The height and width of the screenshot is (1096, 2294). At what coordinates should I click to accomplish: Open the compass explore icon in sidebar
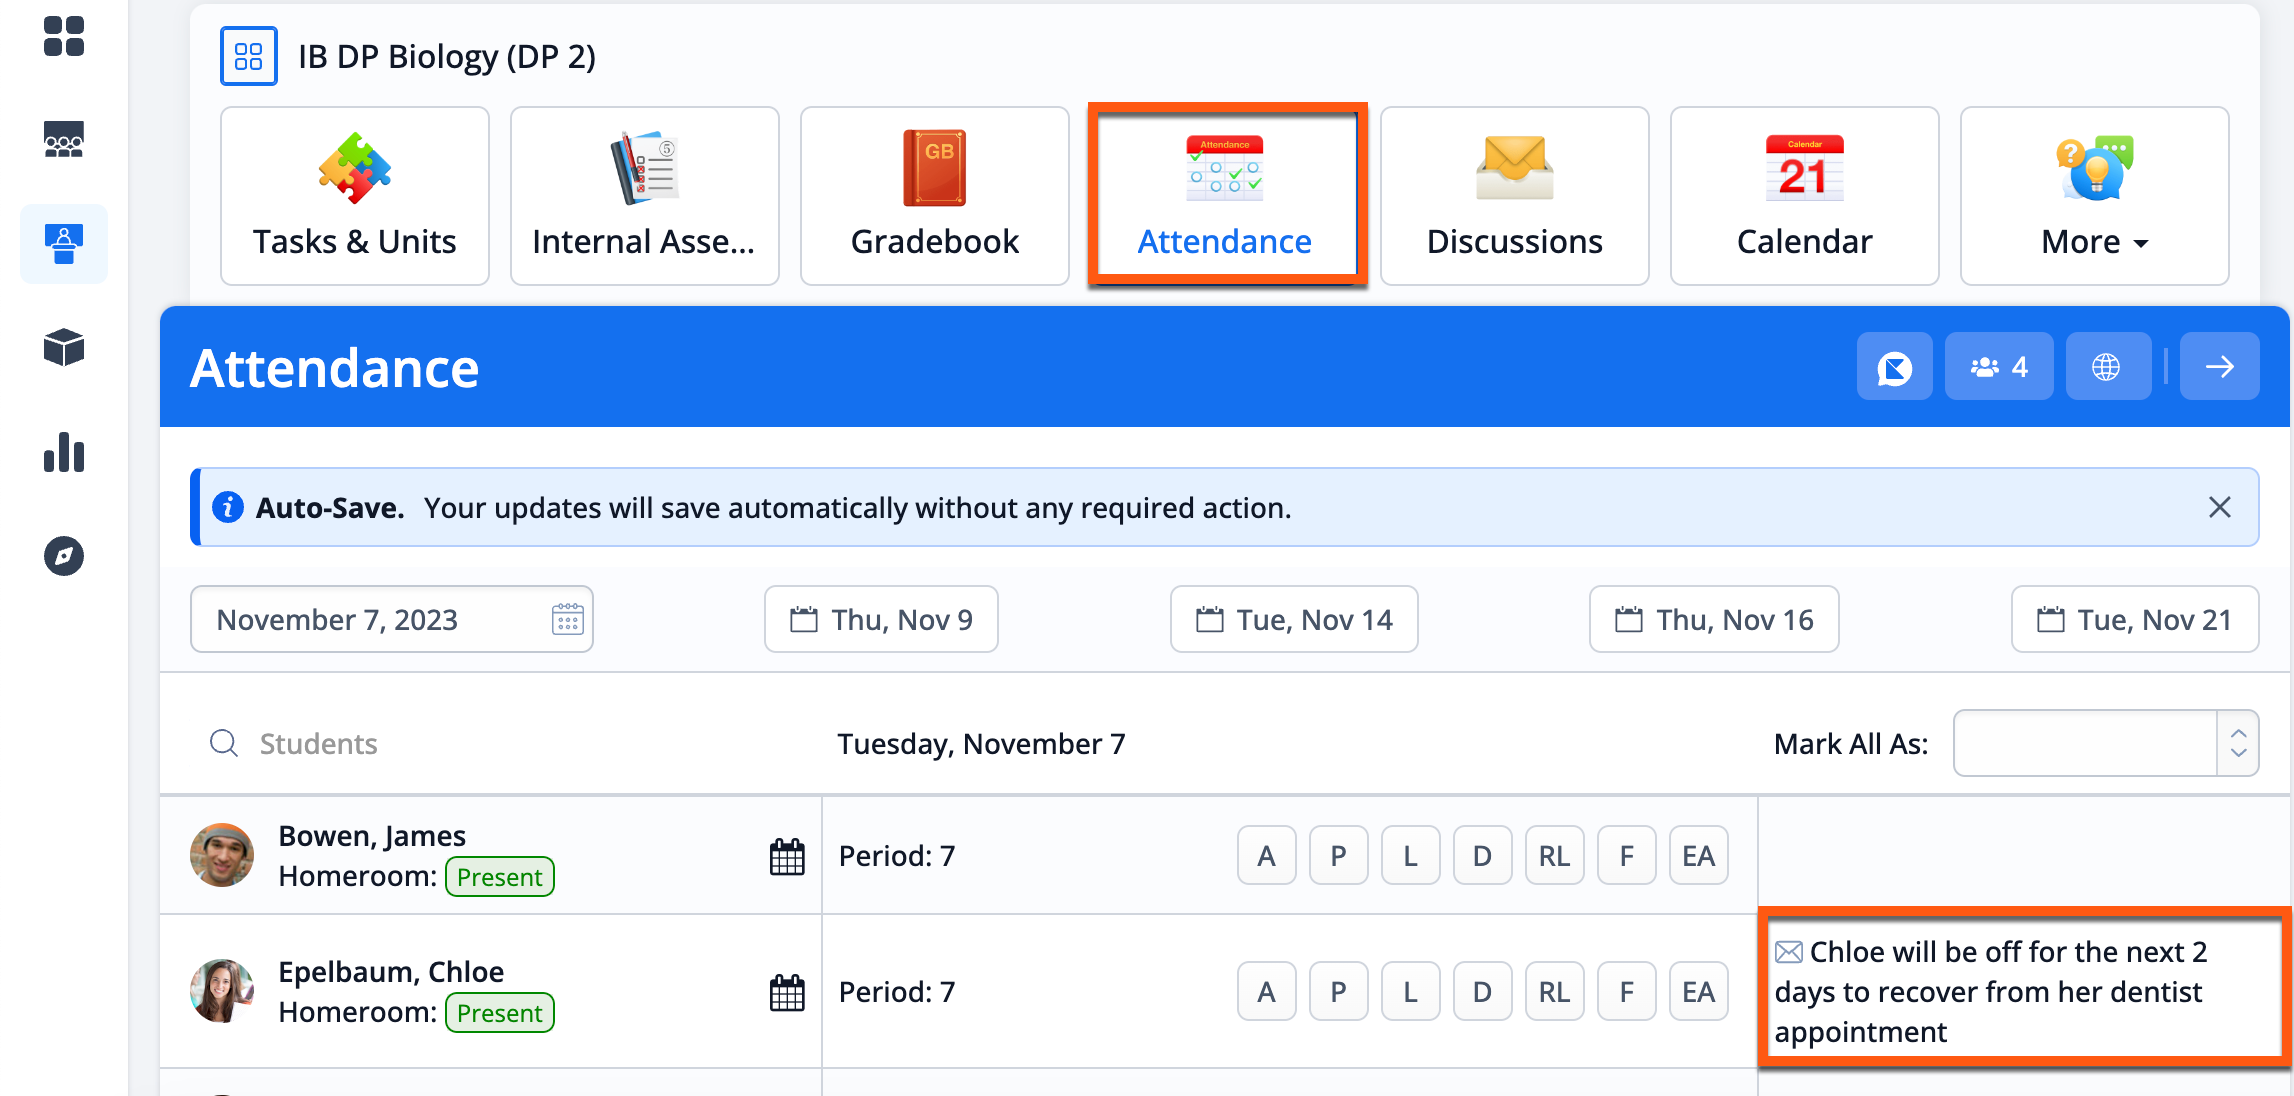coord(64,556)
